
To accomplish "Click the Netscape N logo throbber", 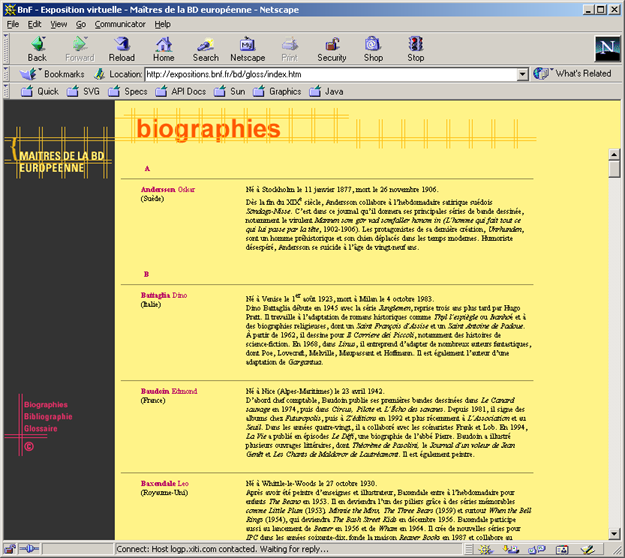I will point(605,48).
